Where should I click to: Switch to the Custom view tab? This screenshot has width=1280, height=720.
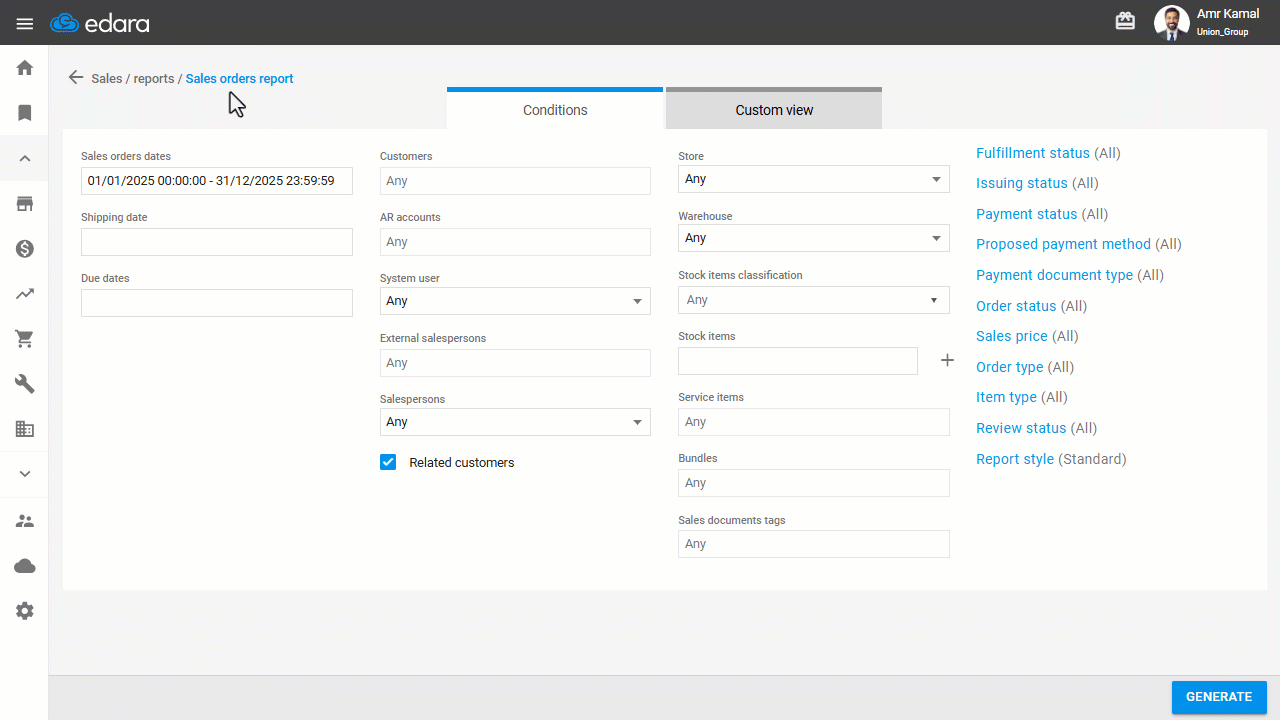click(x=774, y=109)
